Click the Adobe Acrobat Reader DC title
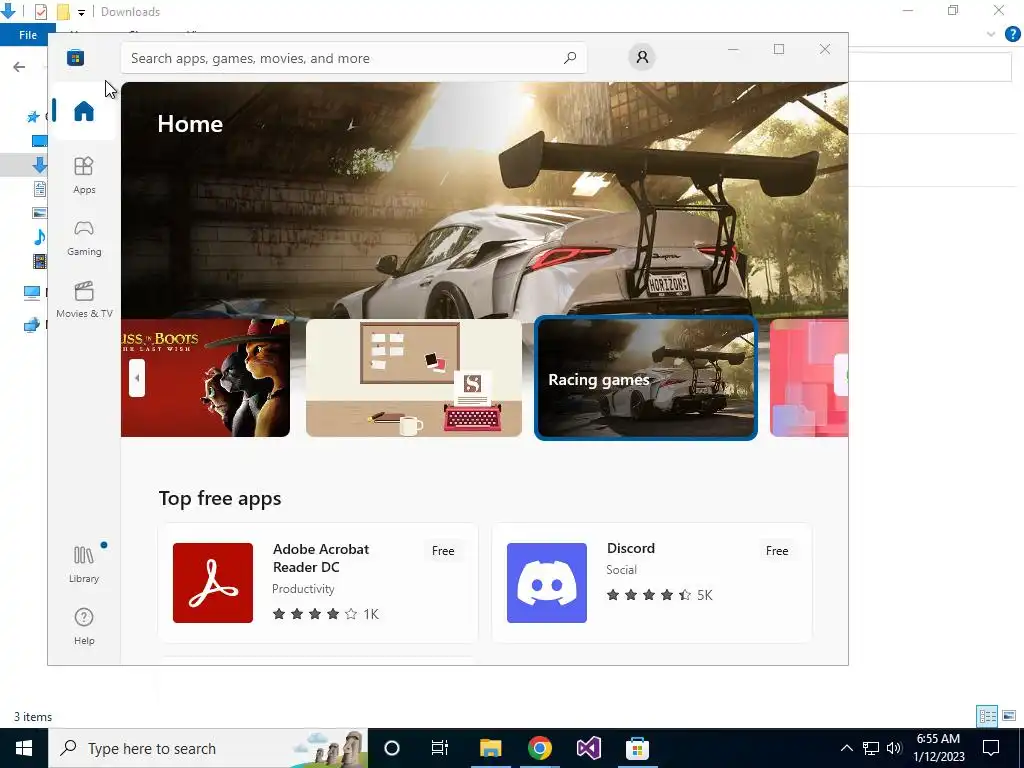Screen dimensions: 1024x768 (321, 558)
